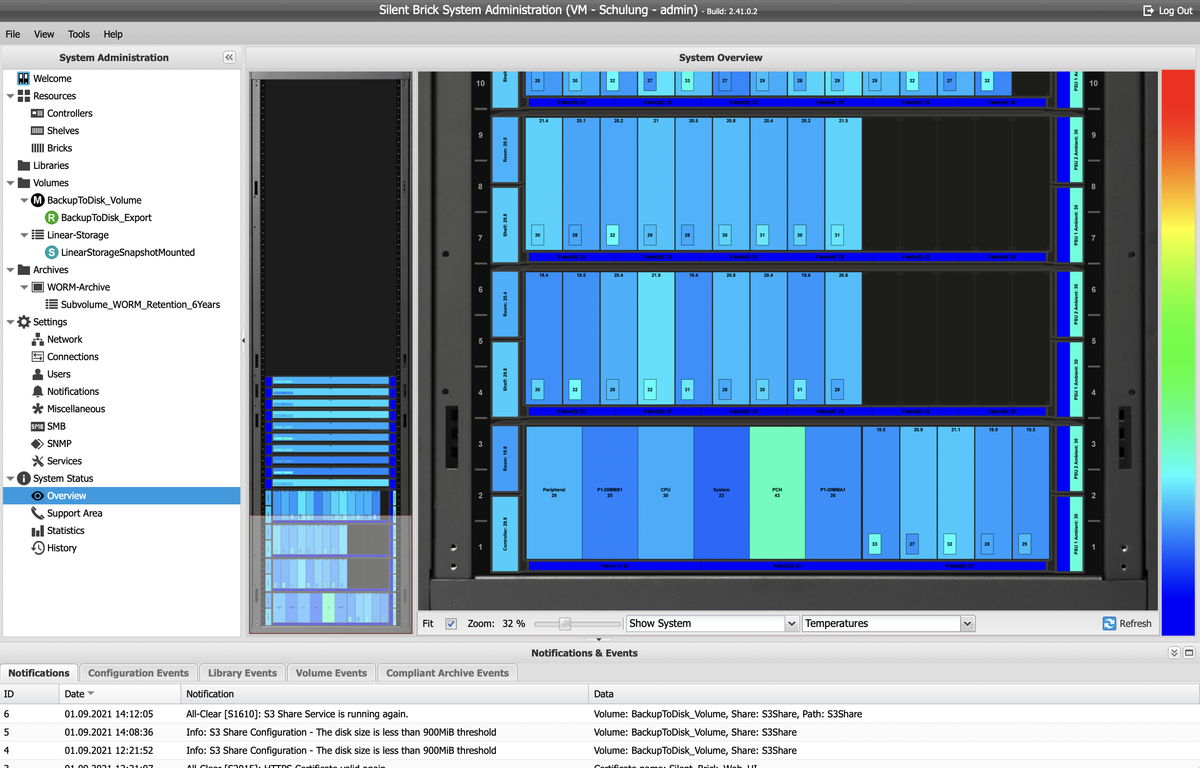Click the Zoom slider handle
Image resolution: width=1200 pixels, height=768 pixels.
[565, 624]
